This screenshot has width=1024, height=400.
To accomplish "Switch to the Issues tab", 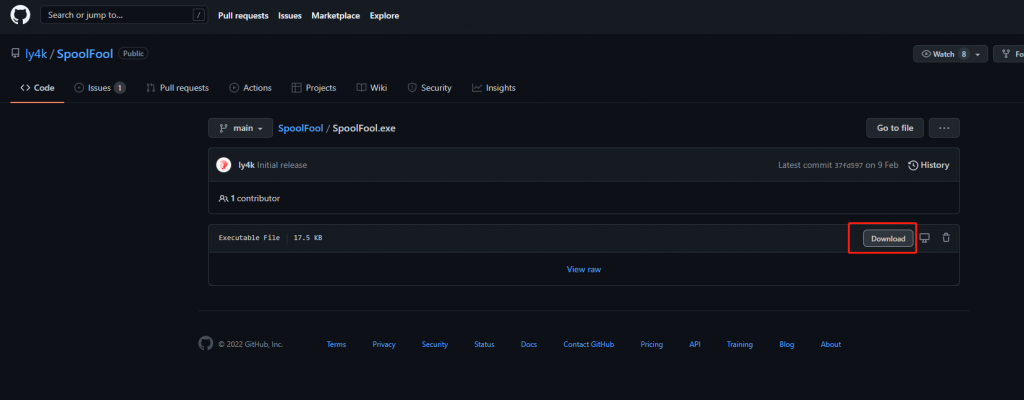I will [x=99, y=88].
